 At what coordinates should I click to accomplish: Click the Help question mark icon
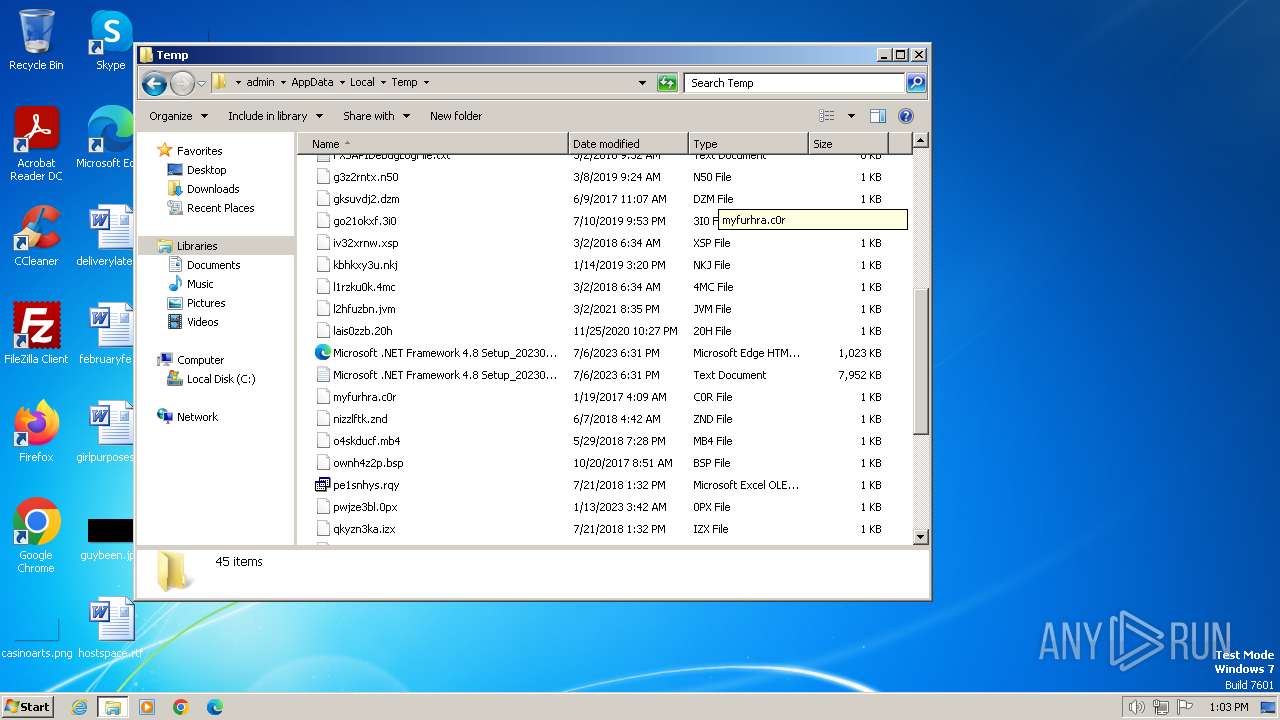pos(906,116)
